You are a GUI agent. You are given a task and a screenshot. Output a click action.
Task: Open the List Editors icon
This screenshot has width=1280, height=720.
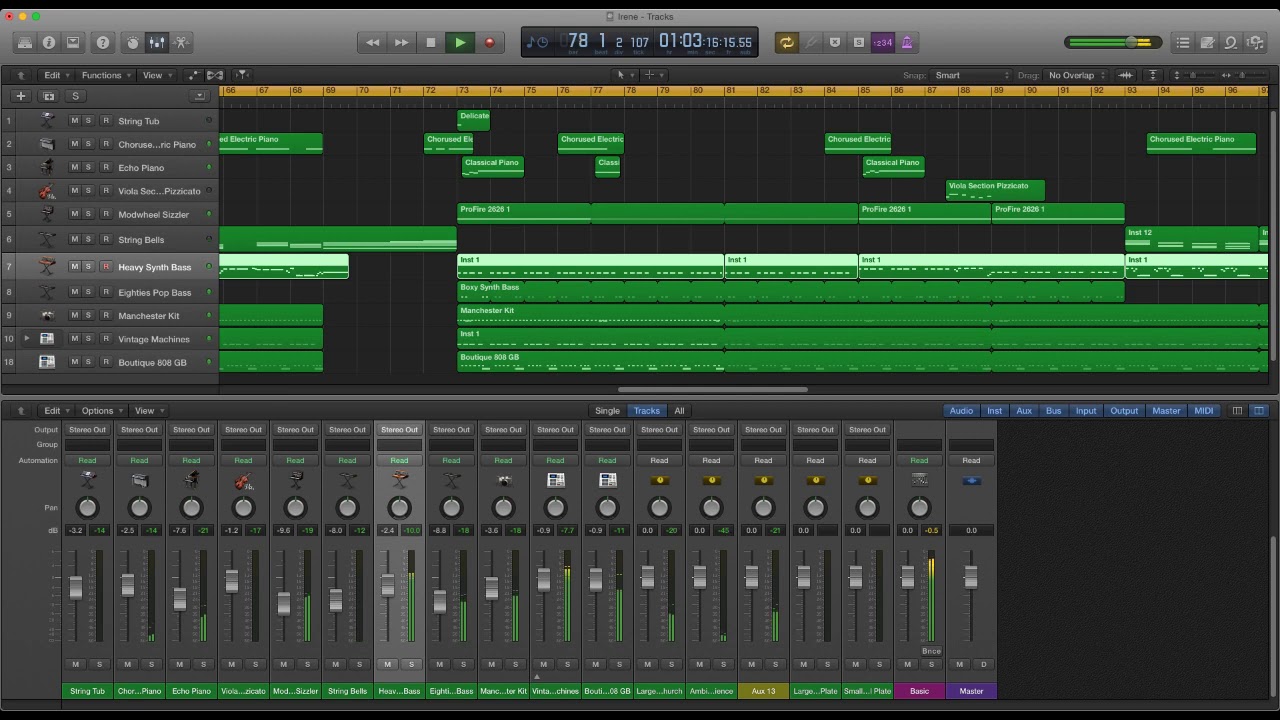click(x=1183, y=43)
